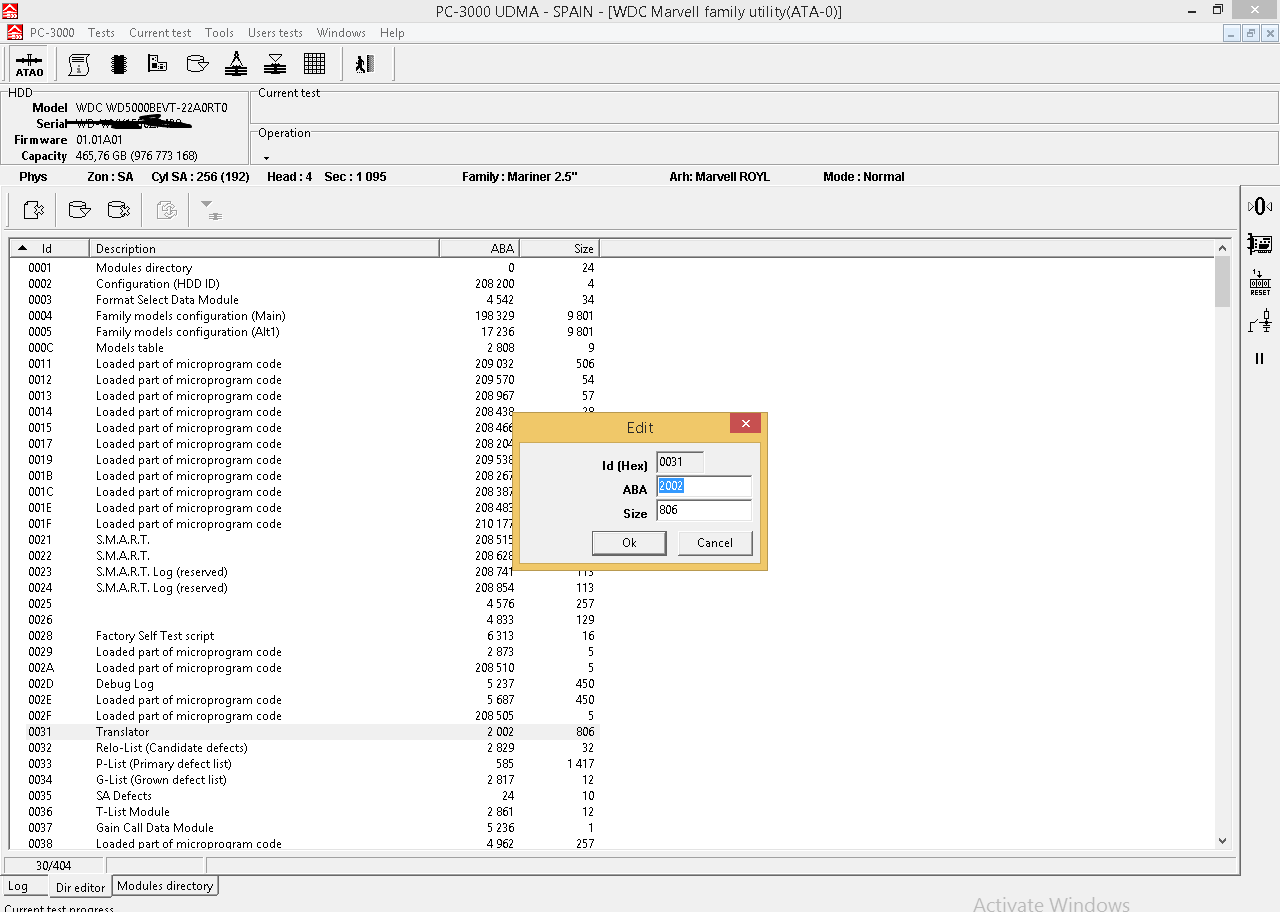Sort by the ABA column header
Image resolution: width=1280 pixels, height=912 pixels.
coord(479,248)
